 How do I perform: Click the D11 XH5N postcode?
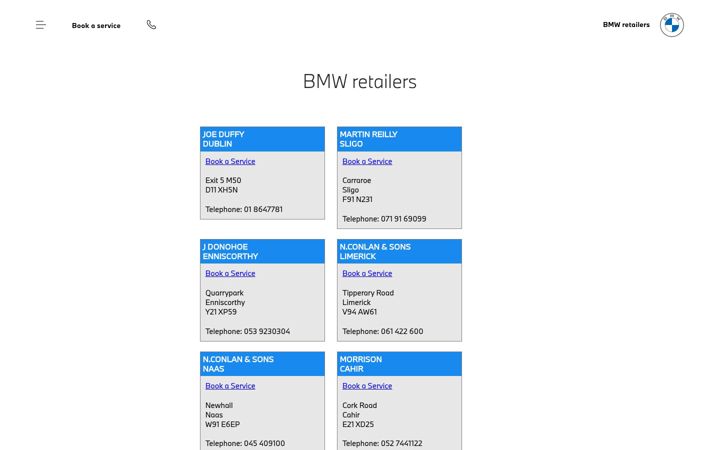click(x=221, y=190)
